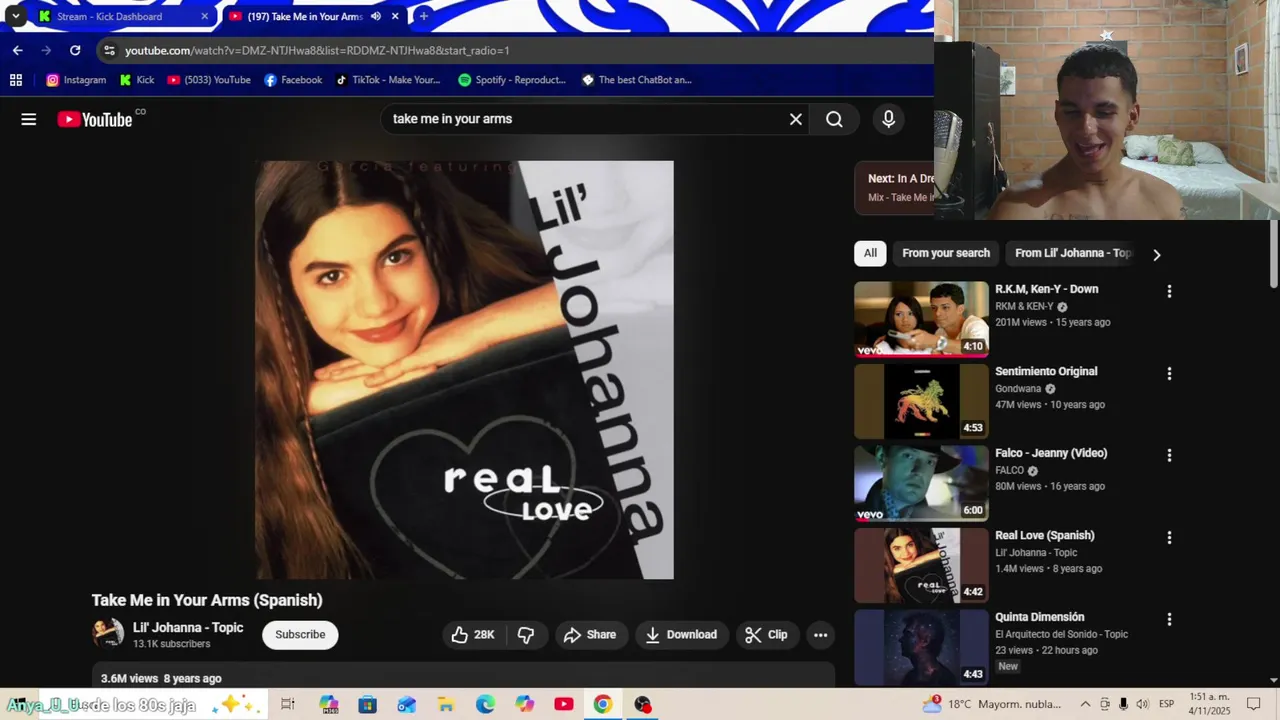Dislike the video with thumbs-down
This screenshot has height=720, width=1280.
[526, 635]
